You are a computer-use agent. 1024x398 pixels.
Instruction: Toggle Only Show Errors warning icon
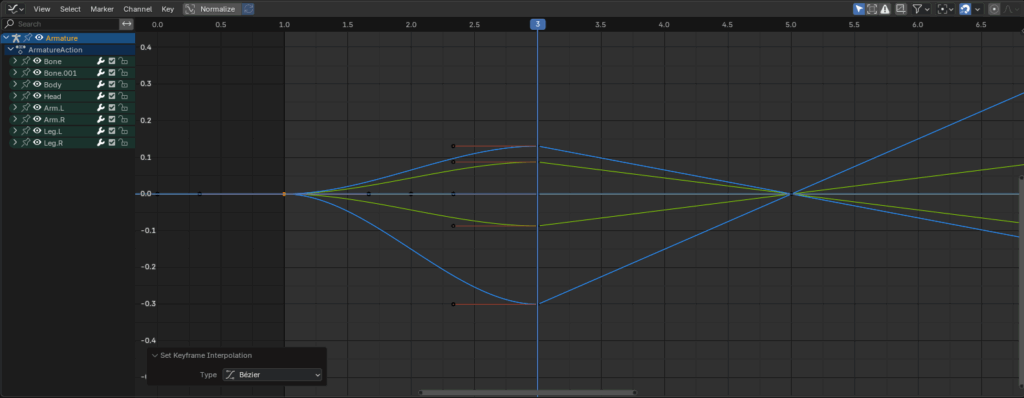[884, 9]
